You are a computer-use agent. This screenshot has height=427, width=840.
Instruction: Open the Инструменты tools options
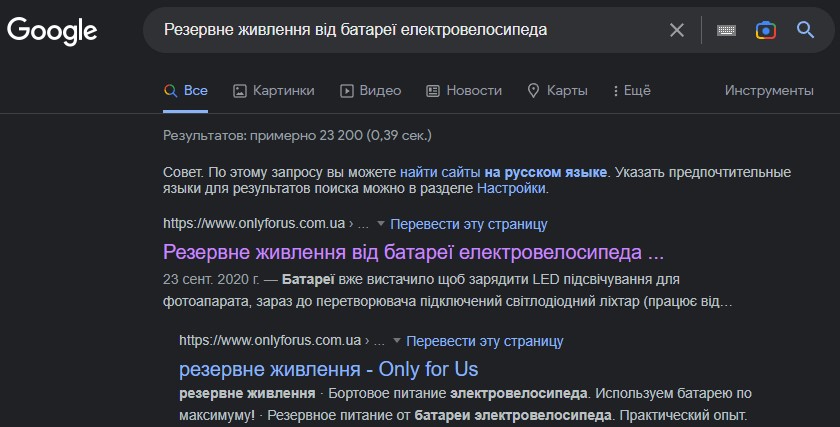[769, 90]
